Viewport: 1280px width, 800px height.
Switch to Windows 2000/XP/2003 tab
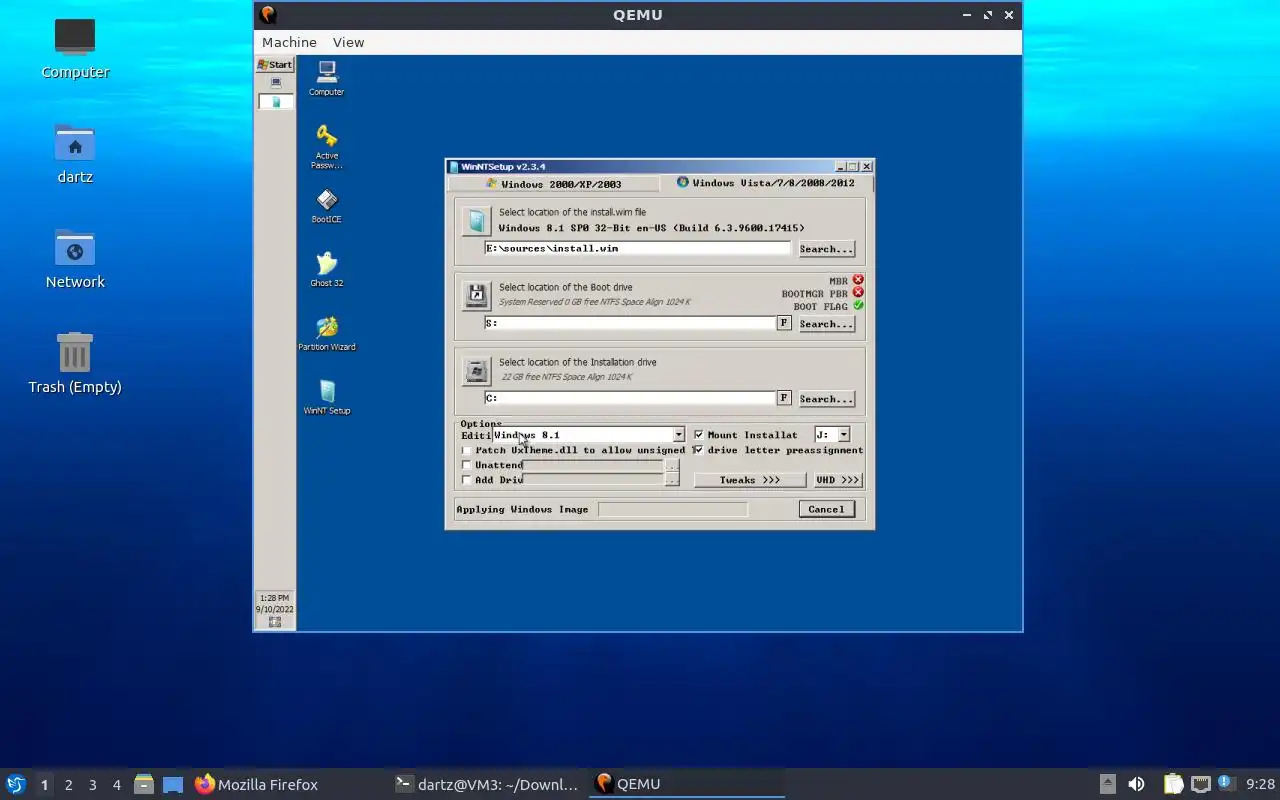pos(554,184)
